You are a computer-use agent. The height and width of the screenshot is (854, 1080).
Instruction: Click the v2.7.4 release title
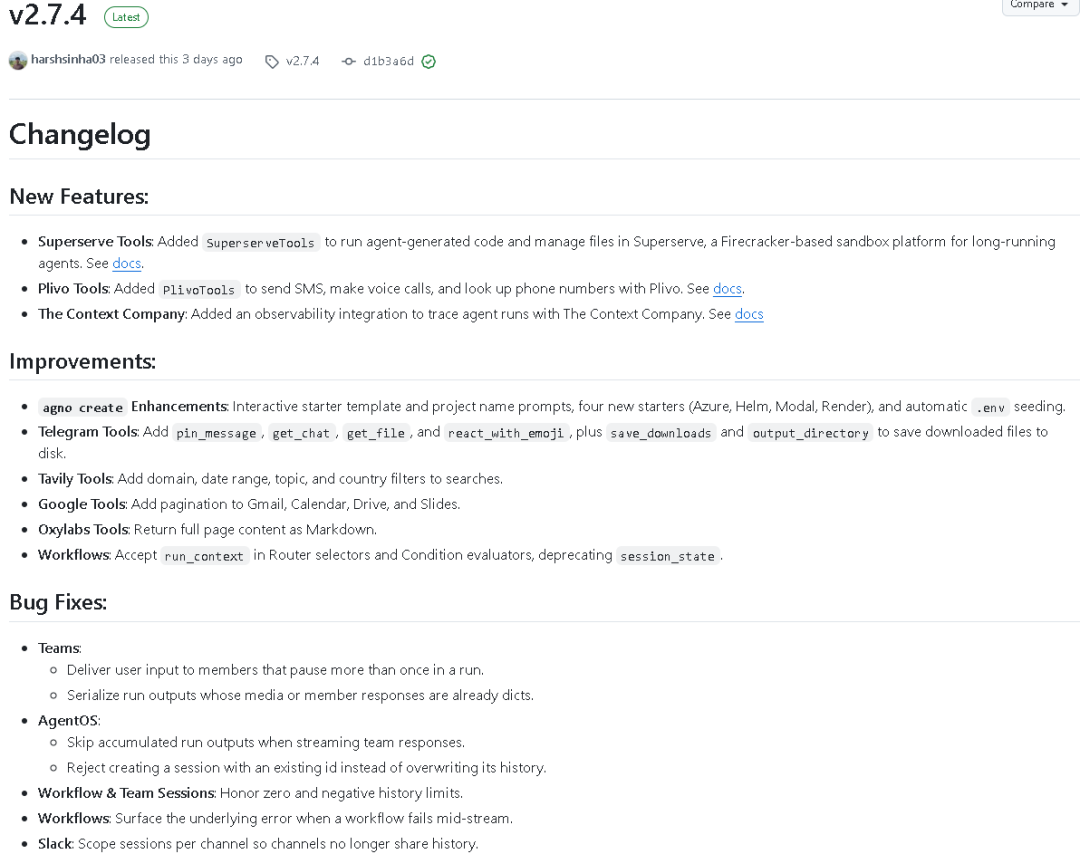click(48, 14)
